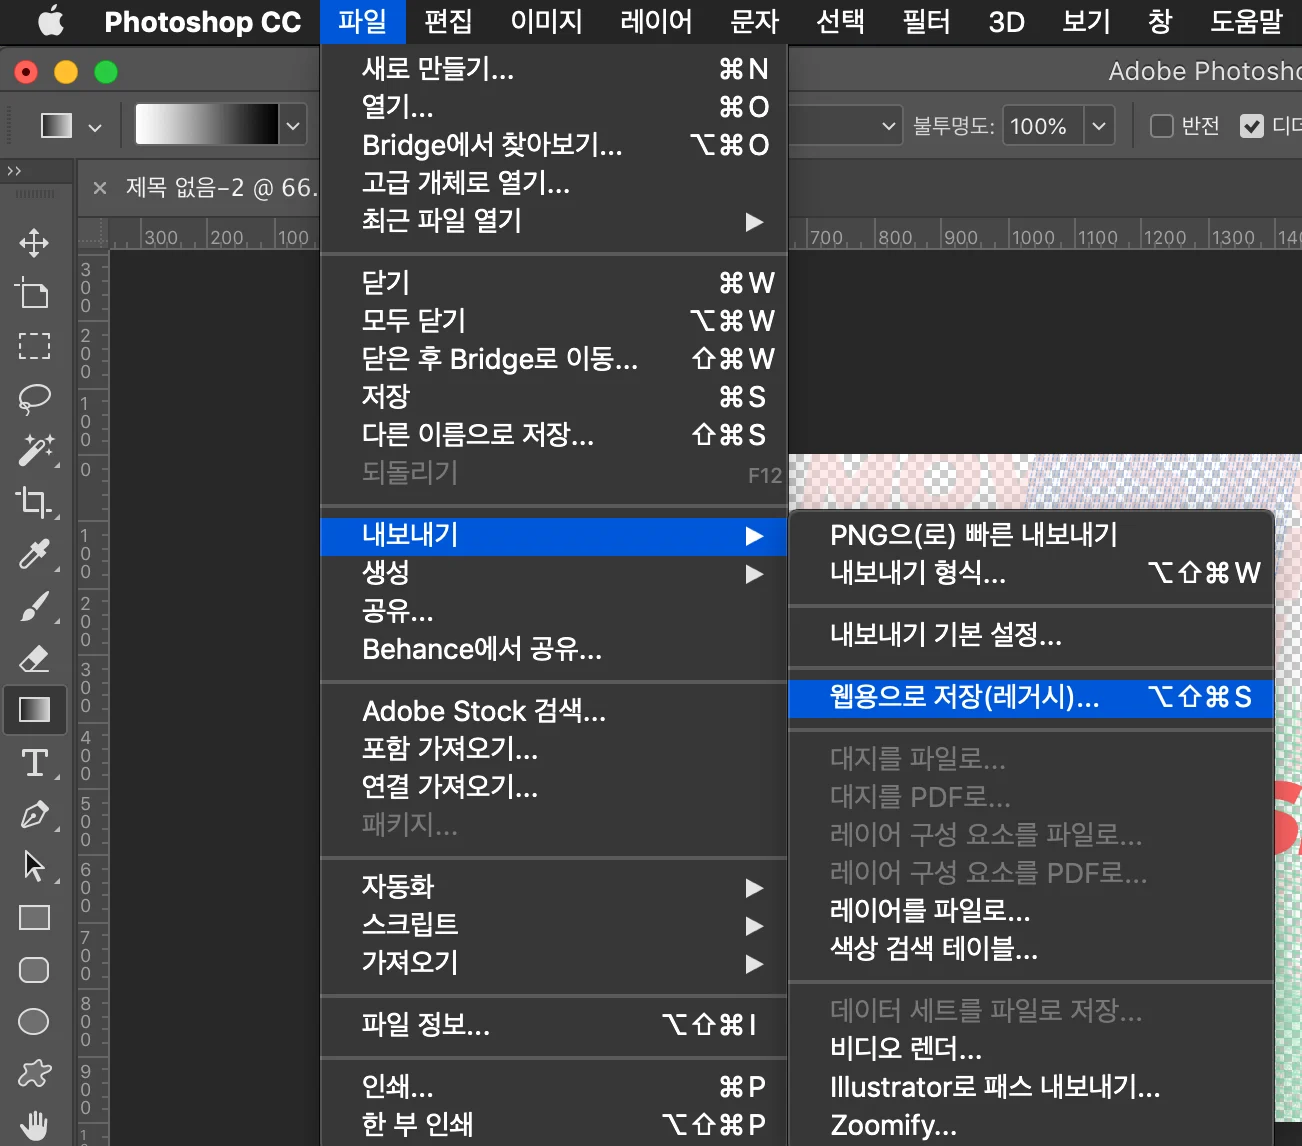
Task: Choose PNG으(로) 빠른 내보내기
Action: tap(1031, 535)
